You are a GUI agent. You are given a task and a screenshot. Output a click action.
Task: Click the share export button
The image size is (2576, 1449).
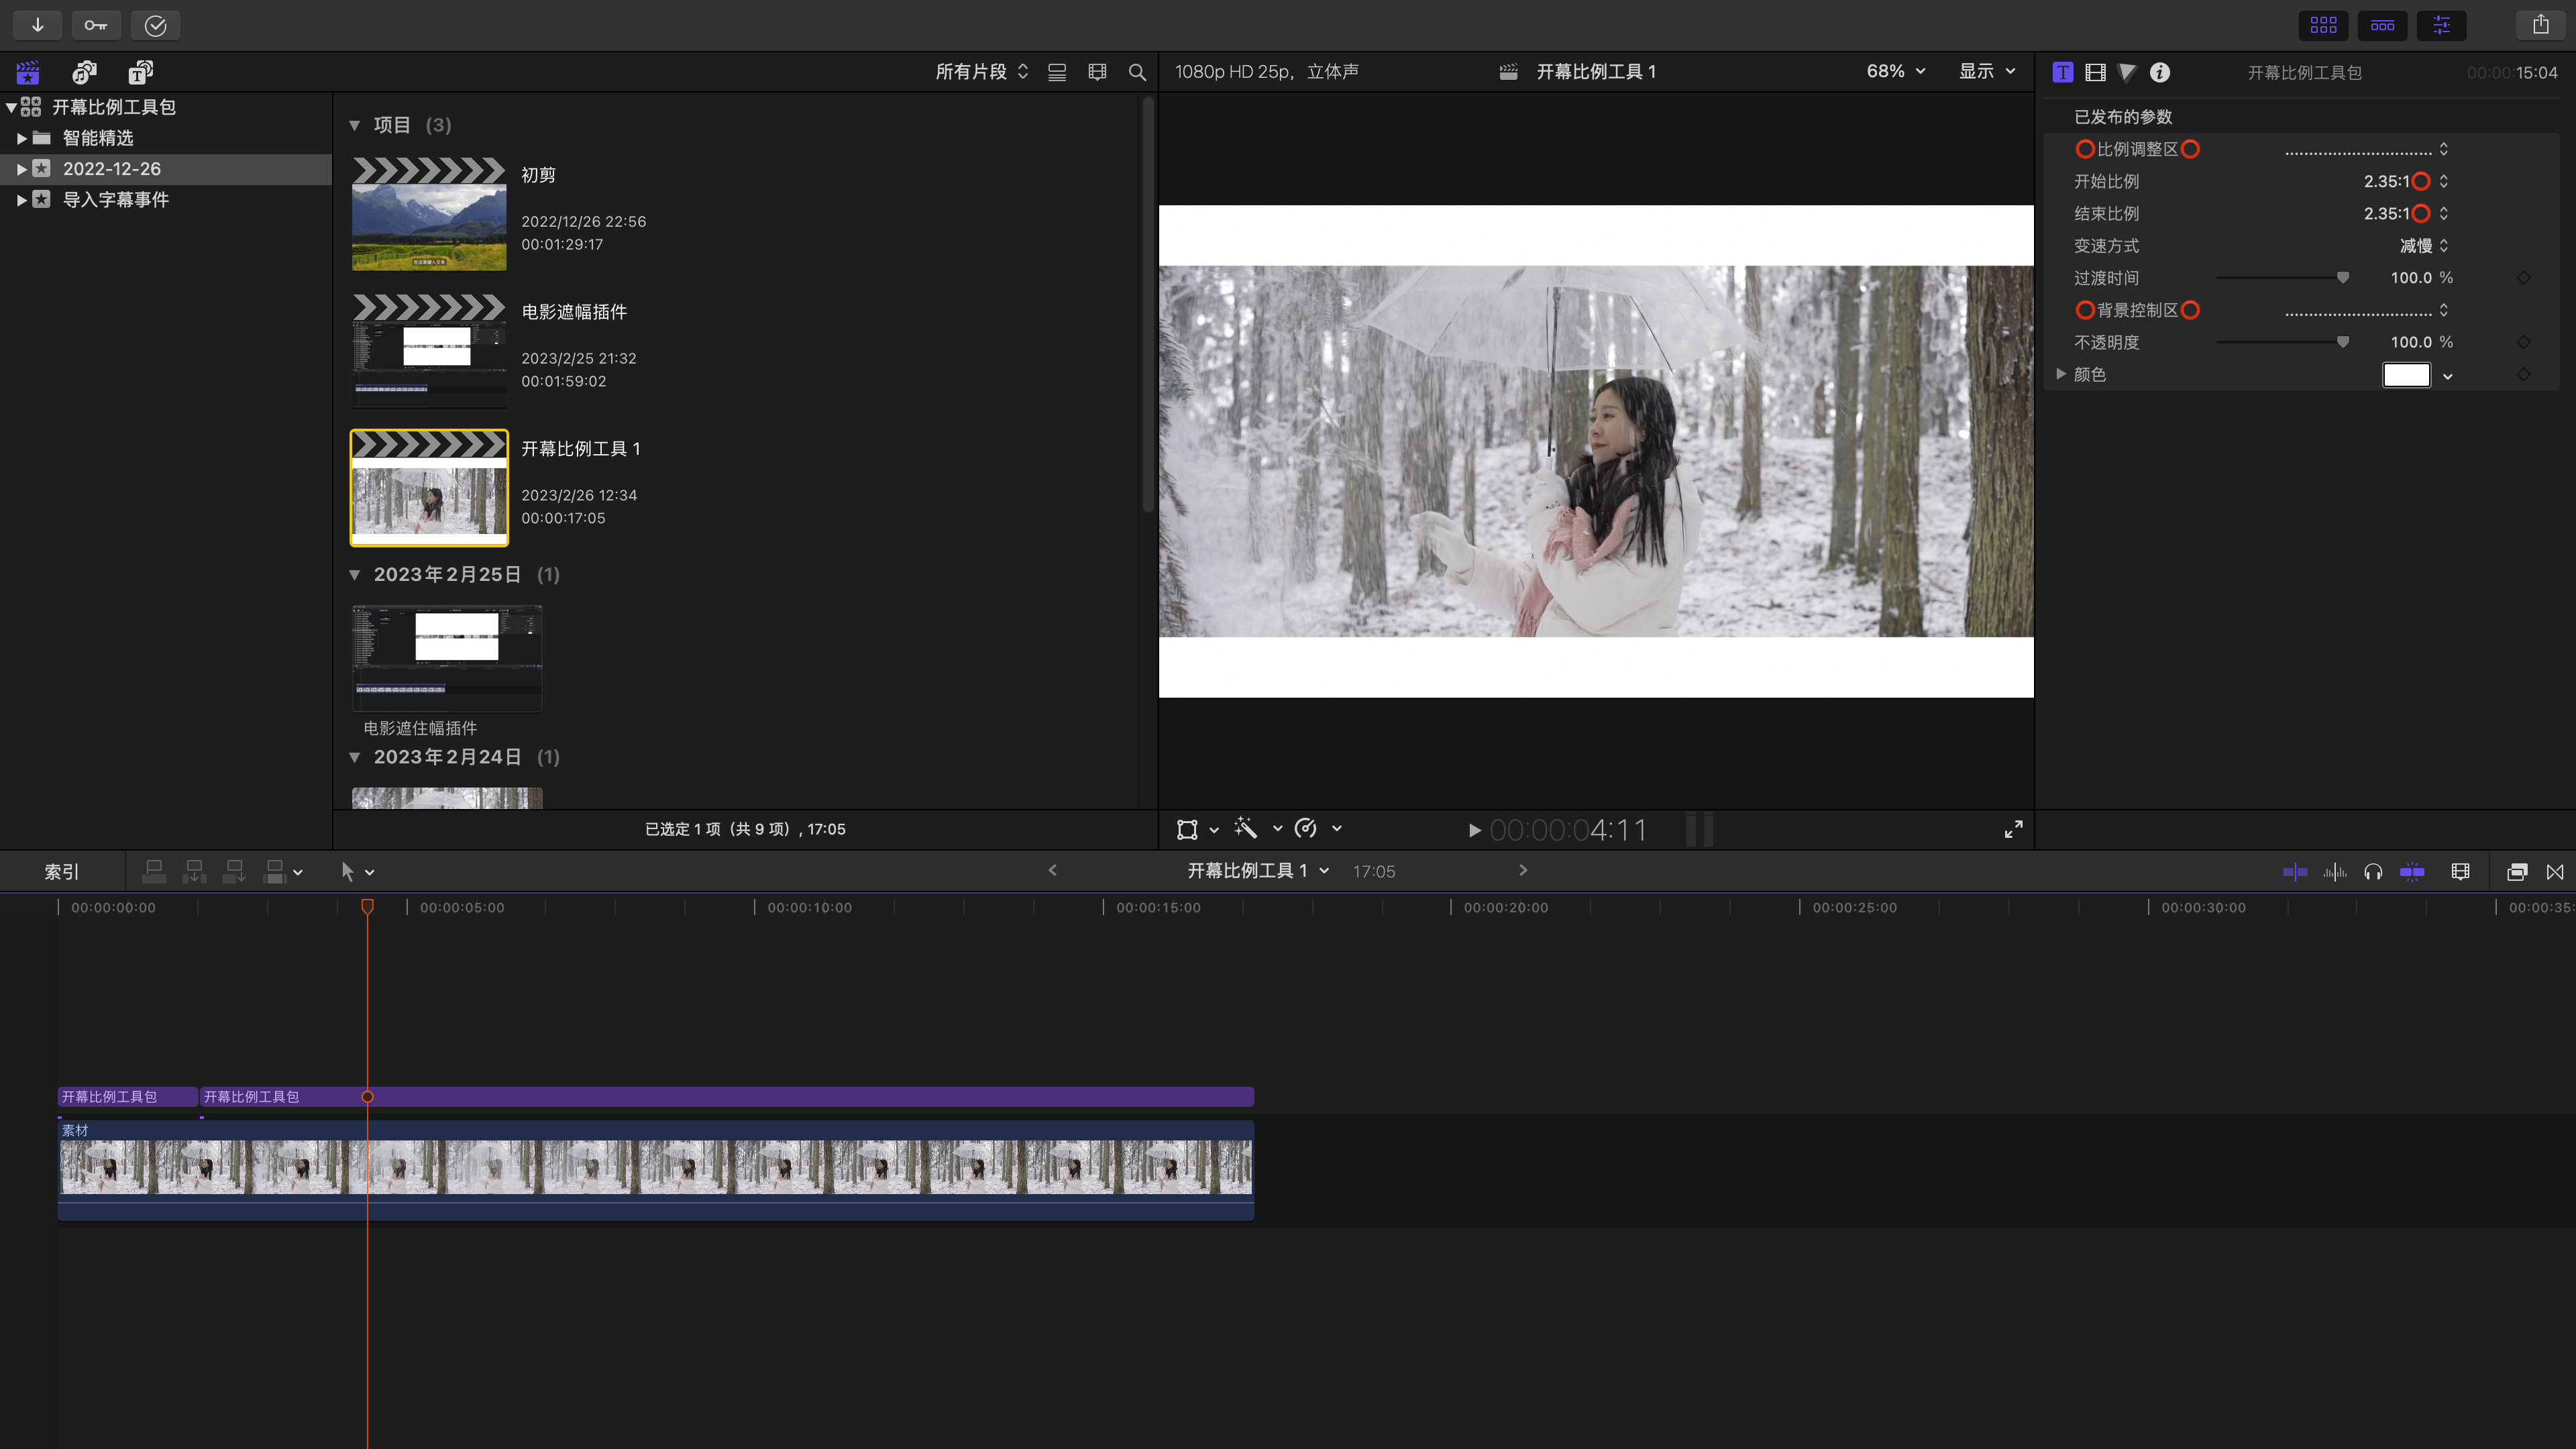coord(2540,25)
